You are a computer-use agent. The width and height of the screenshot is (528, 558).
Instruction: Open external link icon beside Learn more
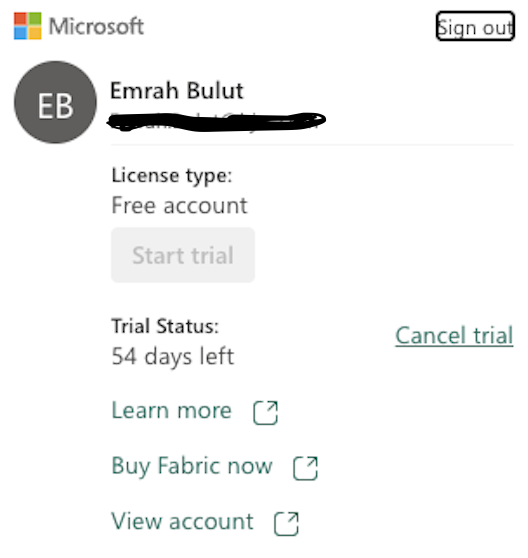pos(265,413)
